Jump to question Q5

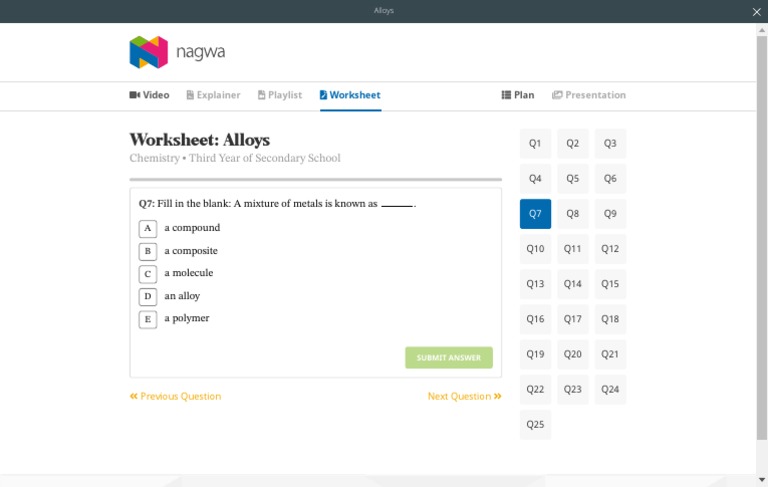[x=573, y=179]
